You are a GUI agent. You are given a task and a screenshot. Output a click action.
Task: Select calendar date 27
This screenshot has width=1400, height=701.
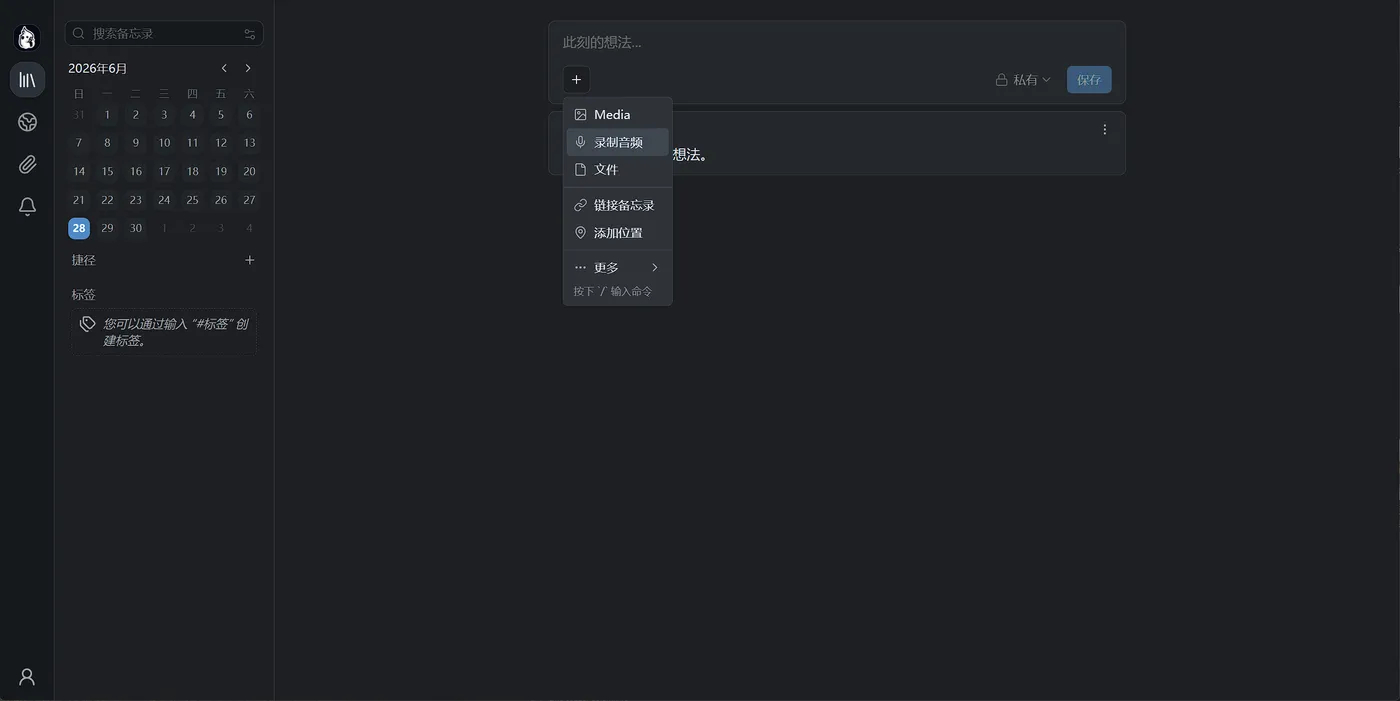(249, 200)
